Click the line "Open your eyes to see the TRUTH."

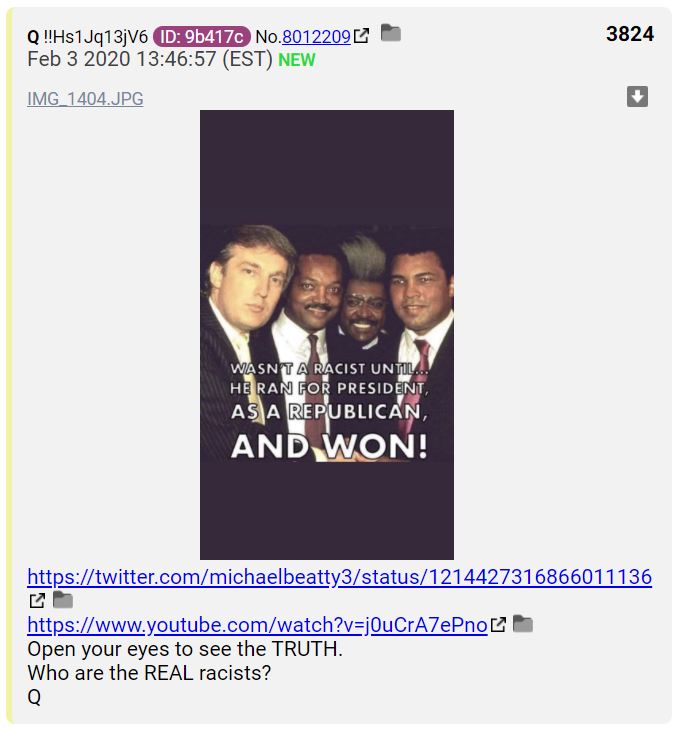tap(185, 649)
